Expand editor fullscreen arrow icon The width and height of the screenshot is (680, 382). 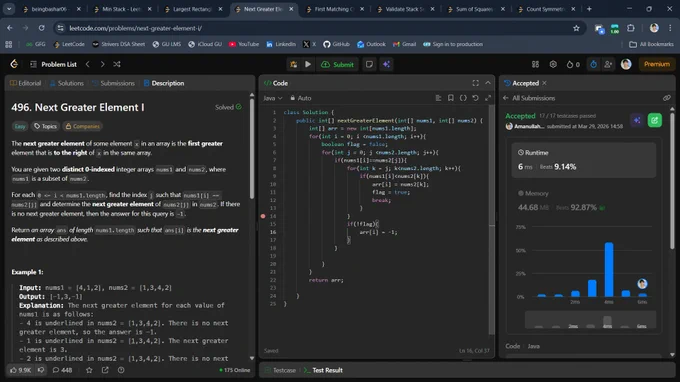point(488,98)
